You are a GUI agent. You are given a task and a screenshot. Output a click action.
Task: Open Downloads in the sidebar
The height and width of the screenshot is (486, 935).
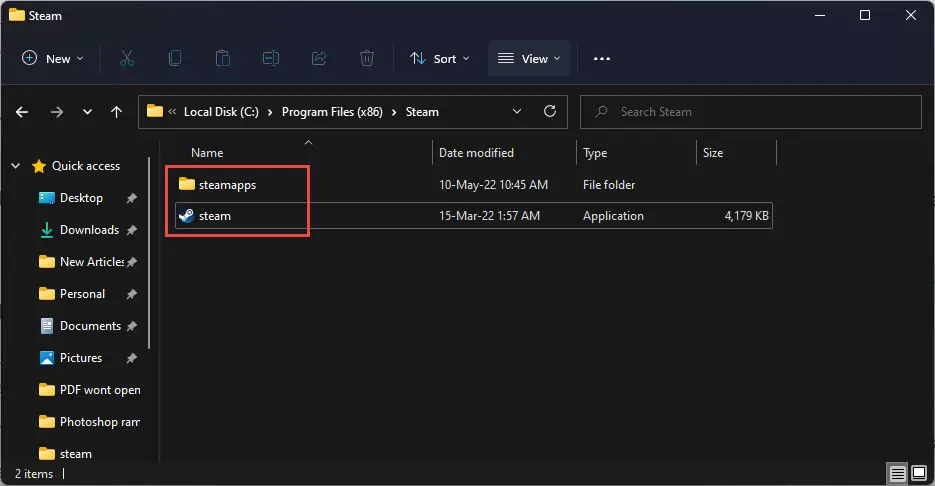[89, 230]
